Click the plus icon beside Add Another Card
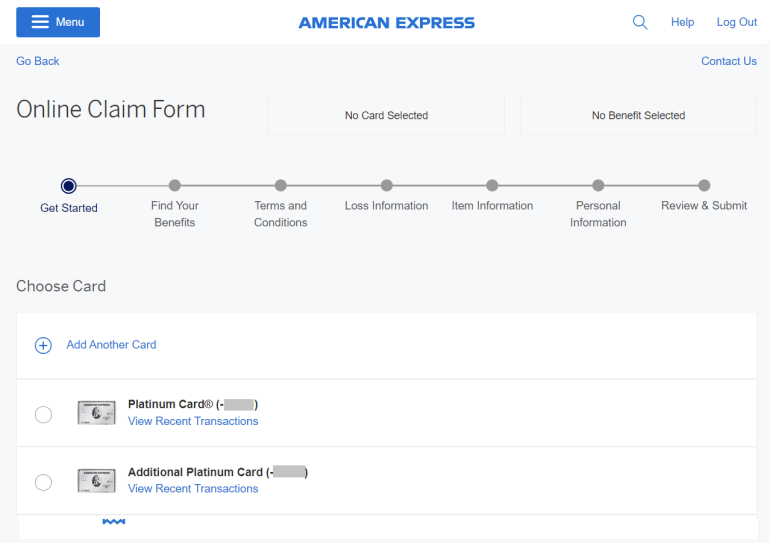 tap(43, 345)
